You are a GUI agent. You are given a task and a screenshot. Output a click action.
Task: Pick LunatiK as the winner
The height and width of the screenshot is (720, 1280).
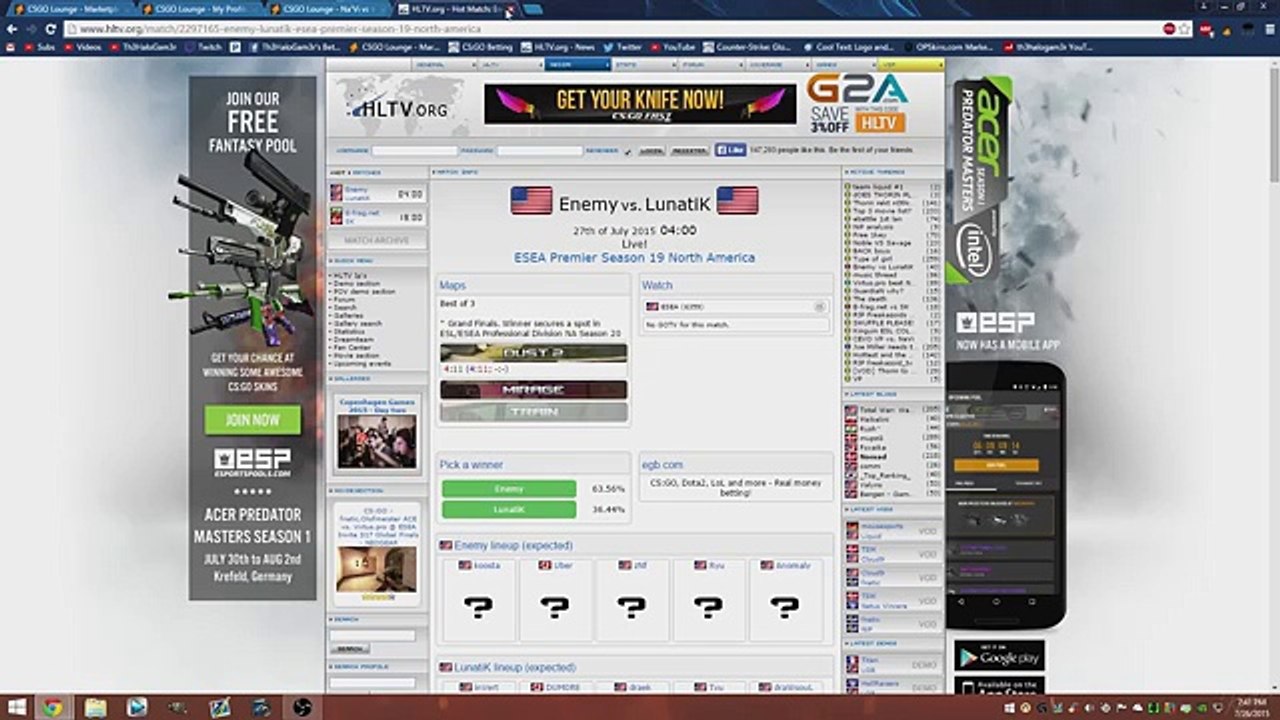click(x=509, y=509)
